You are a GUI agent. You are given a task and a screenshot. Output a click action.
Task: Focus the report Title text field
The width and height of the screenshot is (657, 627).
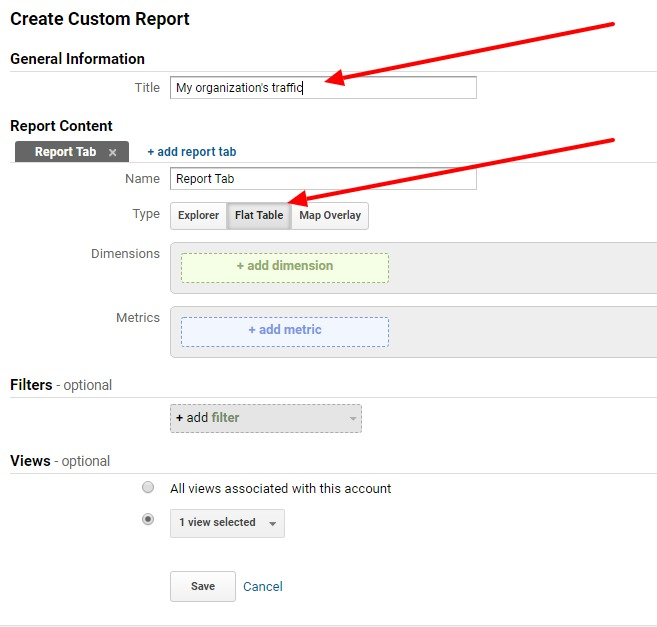click(322, 88)
